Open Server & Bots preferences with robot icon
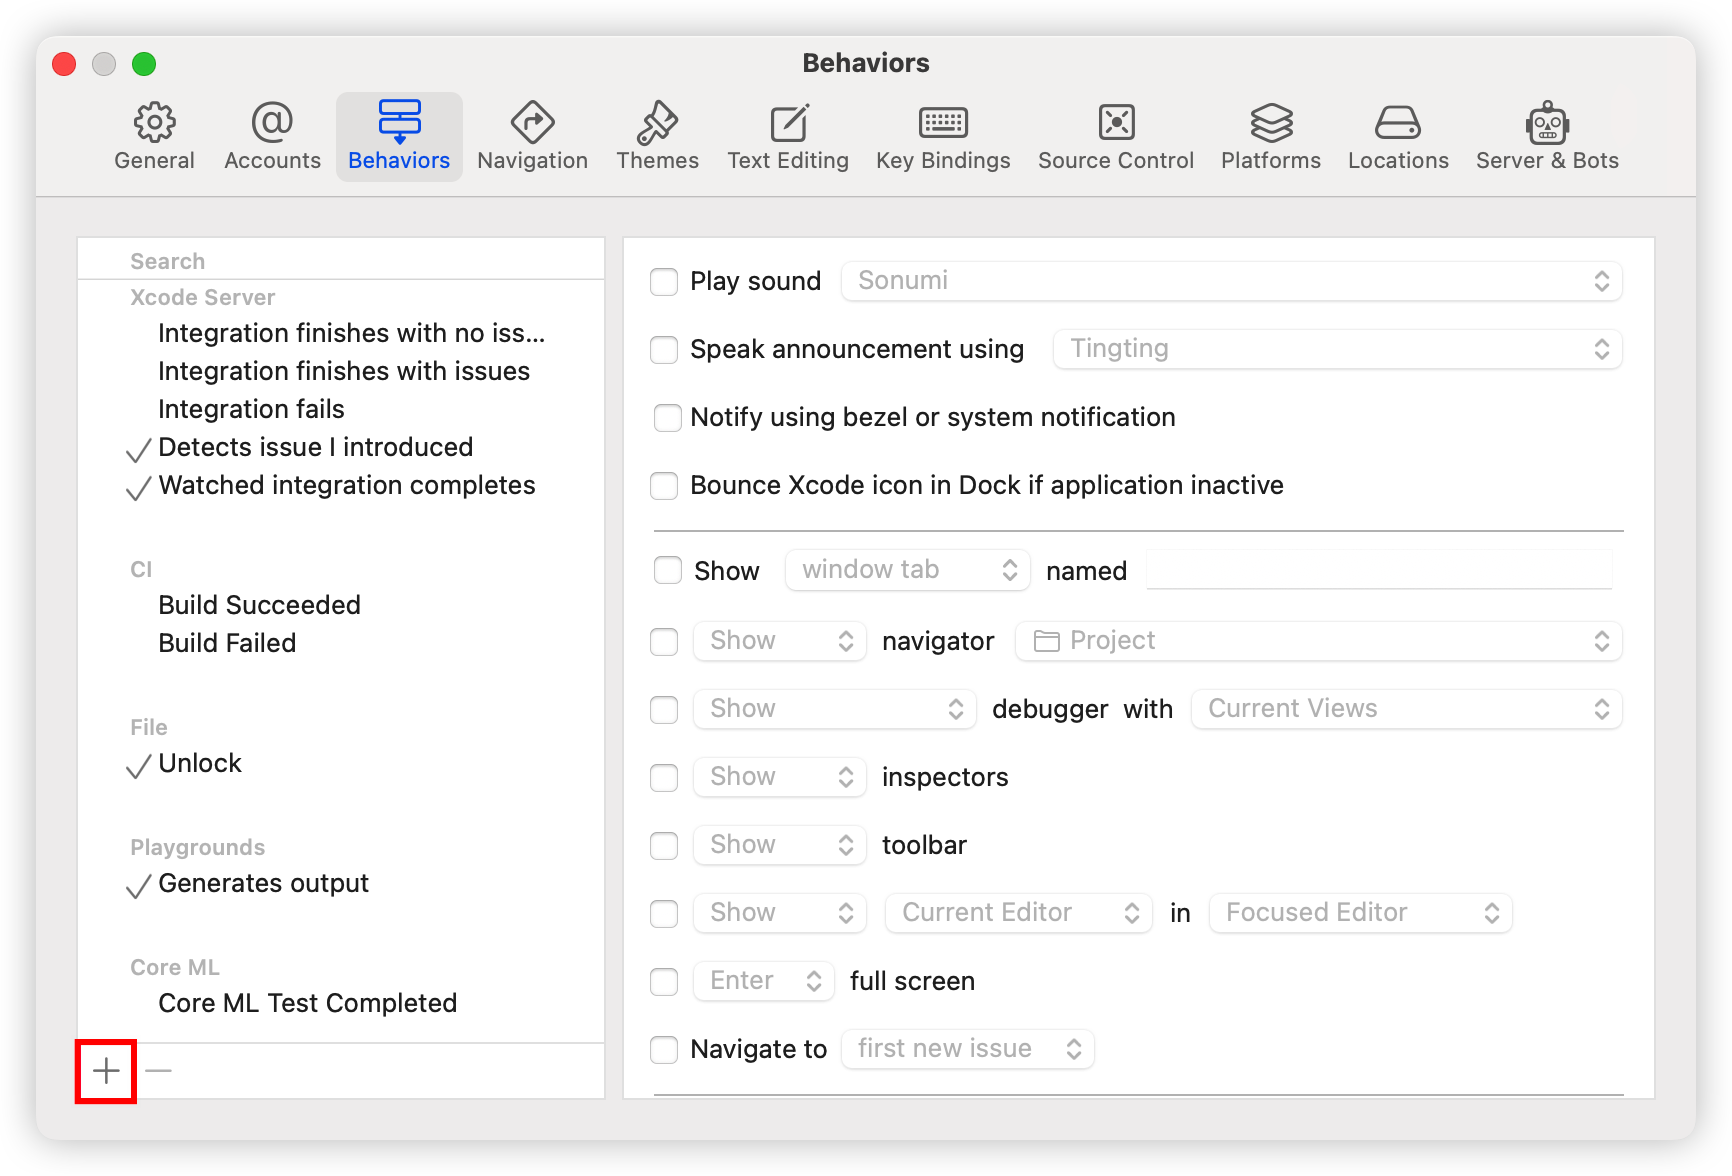 [1546, 134]
